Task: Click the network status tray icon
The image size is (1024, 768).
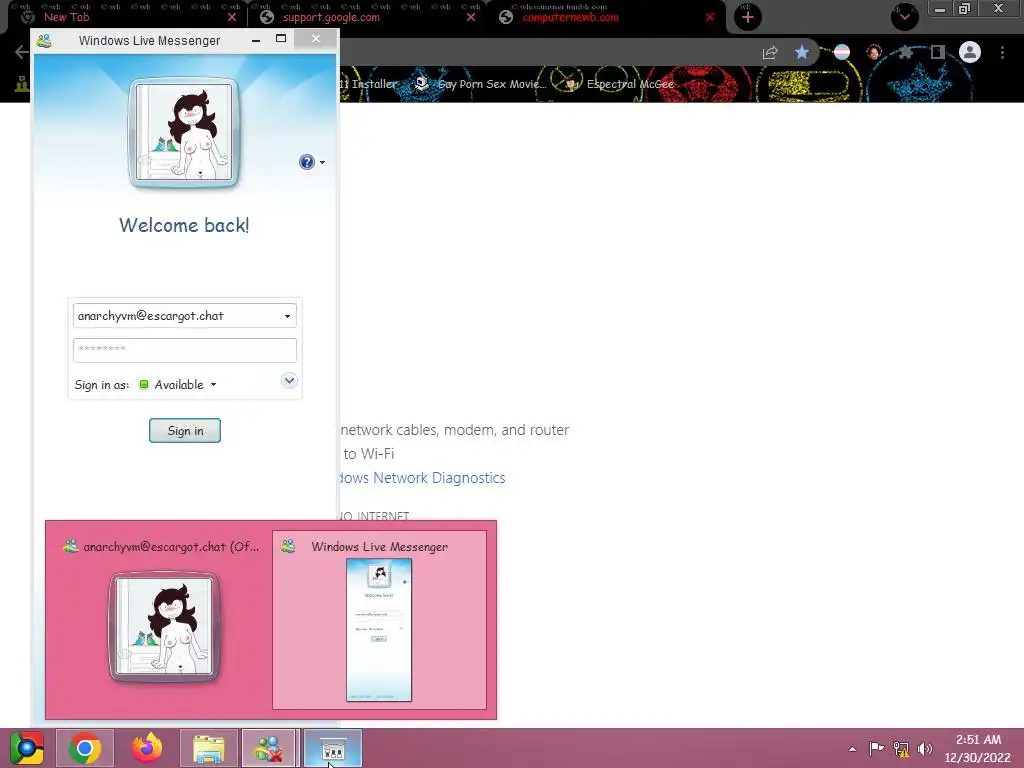Action: tap(901, 749)
